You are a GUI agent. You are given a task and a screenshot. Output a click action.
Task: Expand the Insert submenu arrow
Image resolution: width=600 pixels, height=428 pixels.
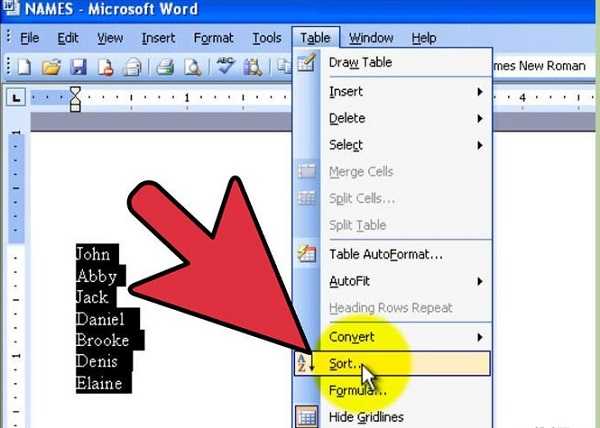pos(480,92)
